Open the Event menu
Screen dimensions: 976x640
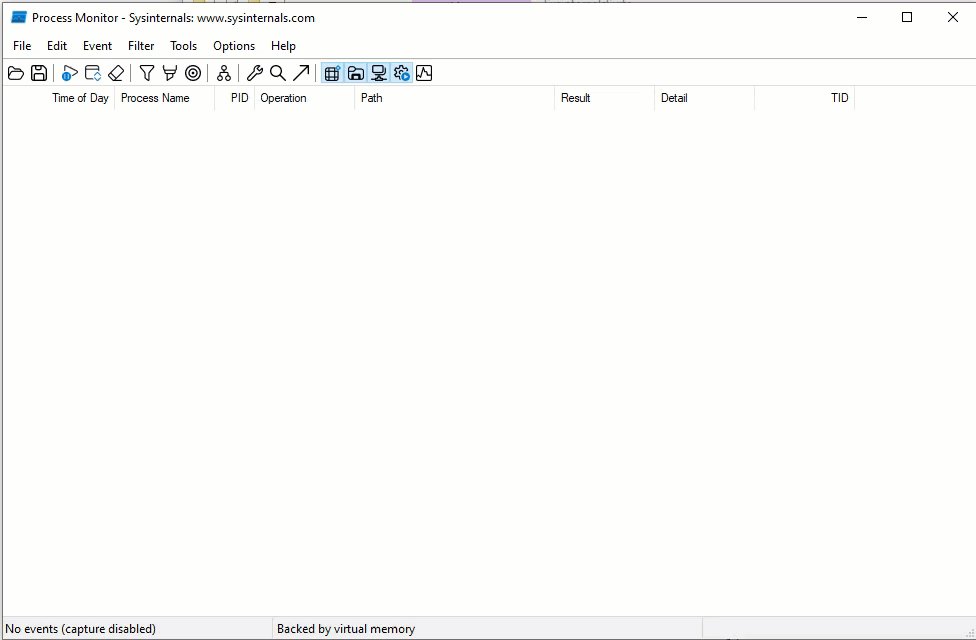click(x=97, y=46)
